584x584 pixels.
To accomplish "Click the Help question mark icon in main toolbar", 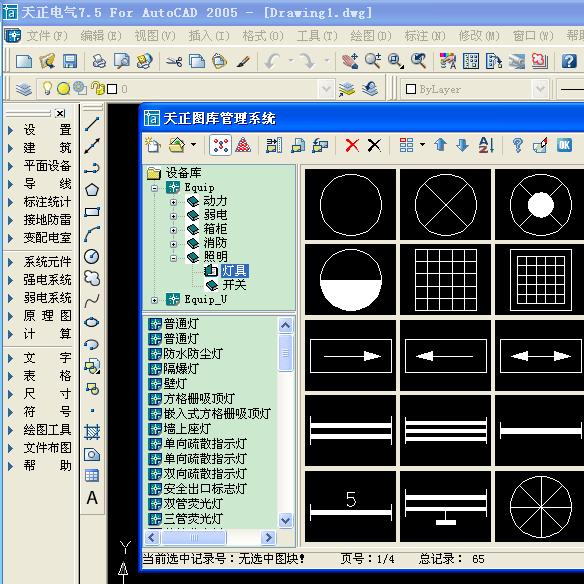I will (569, 61).
